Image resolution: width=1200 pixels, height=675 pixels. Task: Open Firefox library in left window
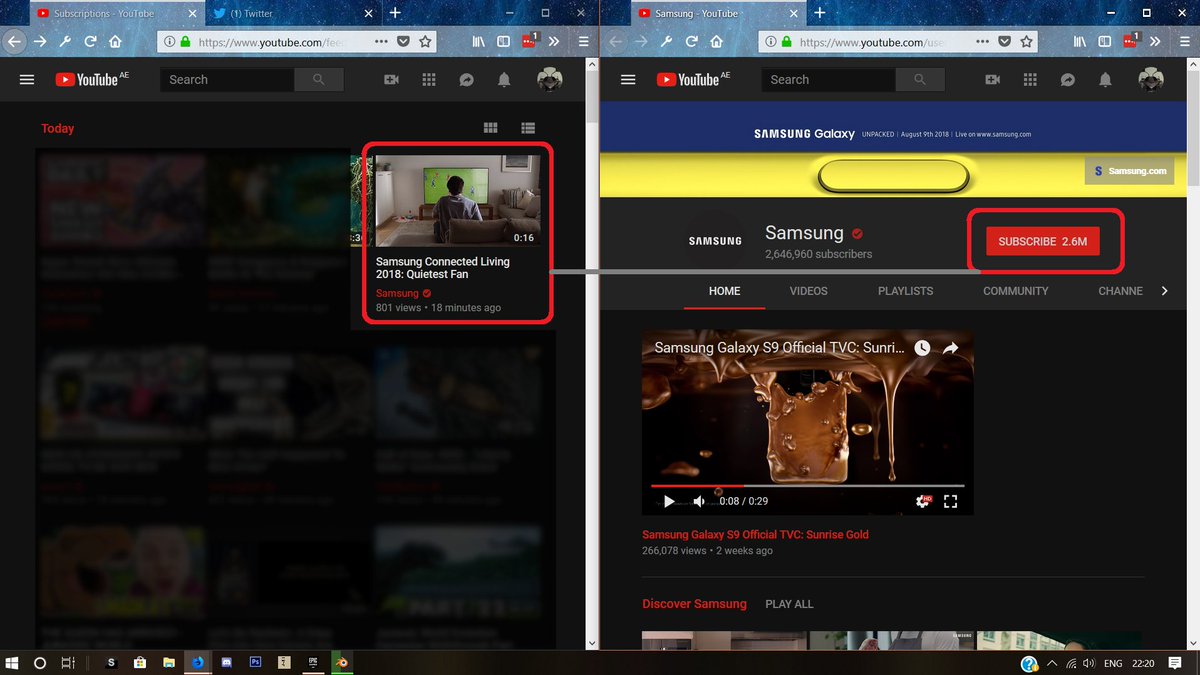pyautogui.click(x=479, y=42)
